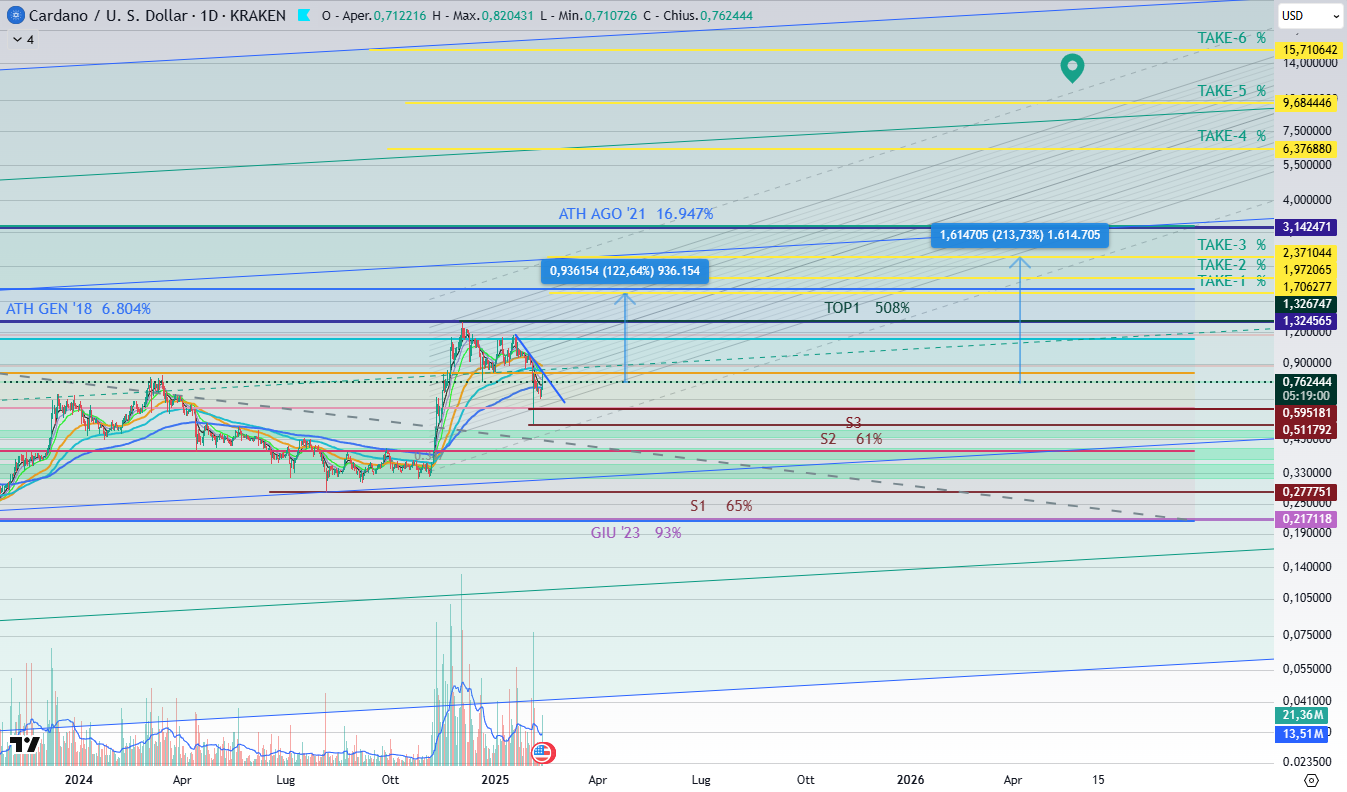The image size is (1347, 792).
Task: Click the 2026 label on time axis
Action: click(x=910, y=779)
